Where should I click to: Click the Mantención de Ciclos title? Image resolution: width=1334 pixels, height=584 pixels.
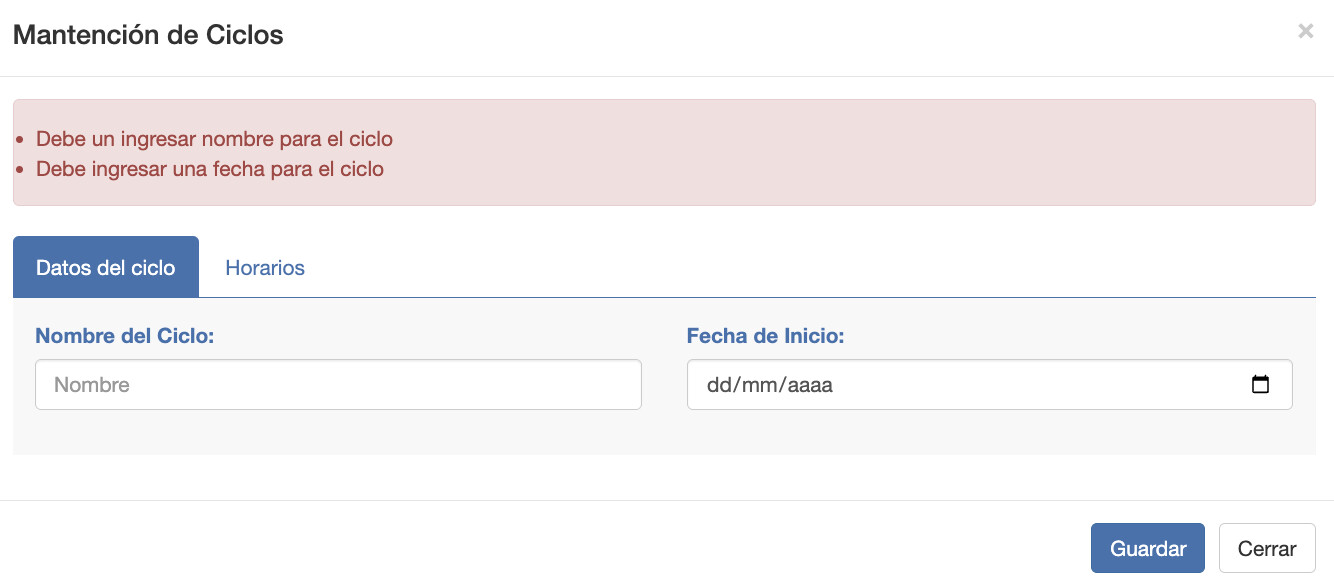pos(148,35)
